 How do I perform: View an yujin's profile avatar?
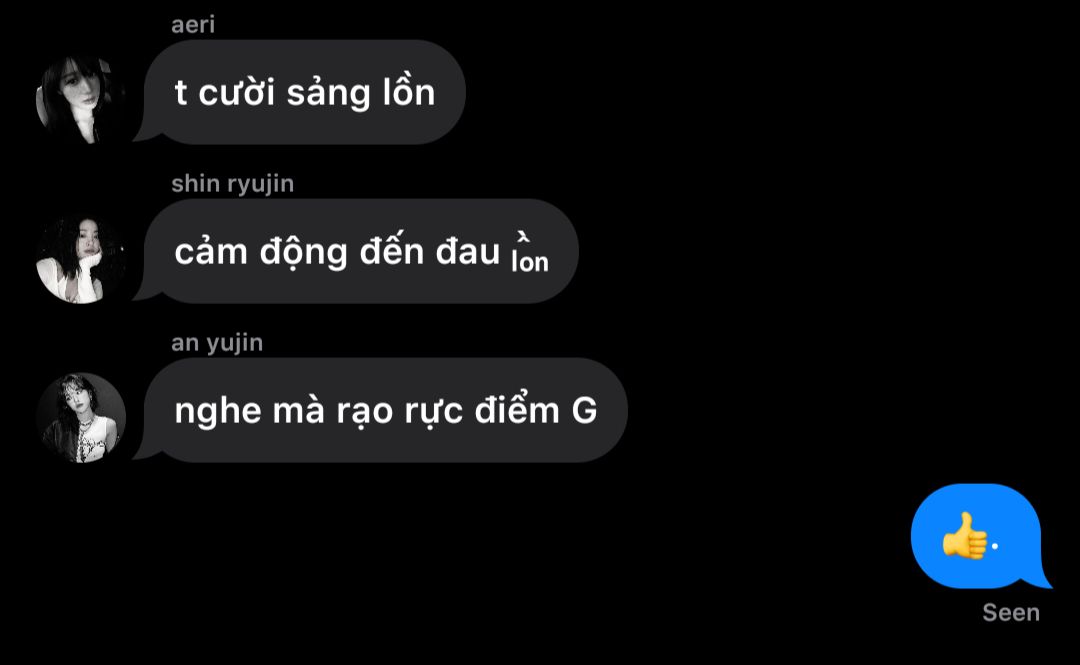point(81,418)
